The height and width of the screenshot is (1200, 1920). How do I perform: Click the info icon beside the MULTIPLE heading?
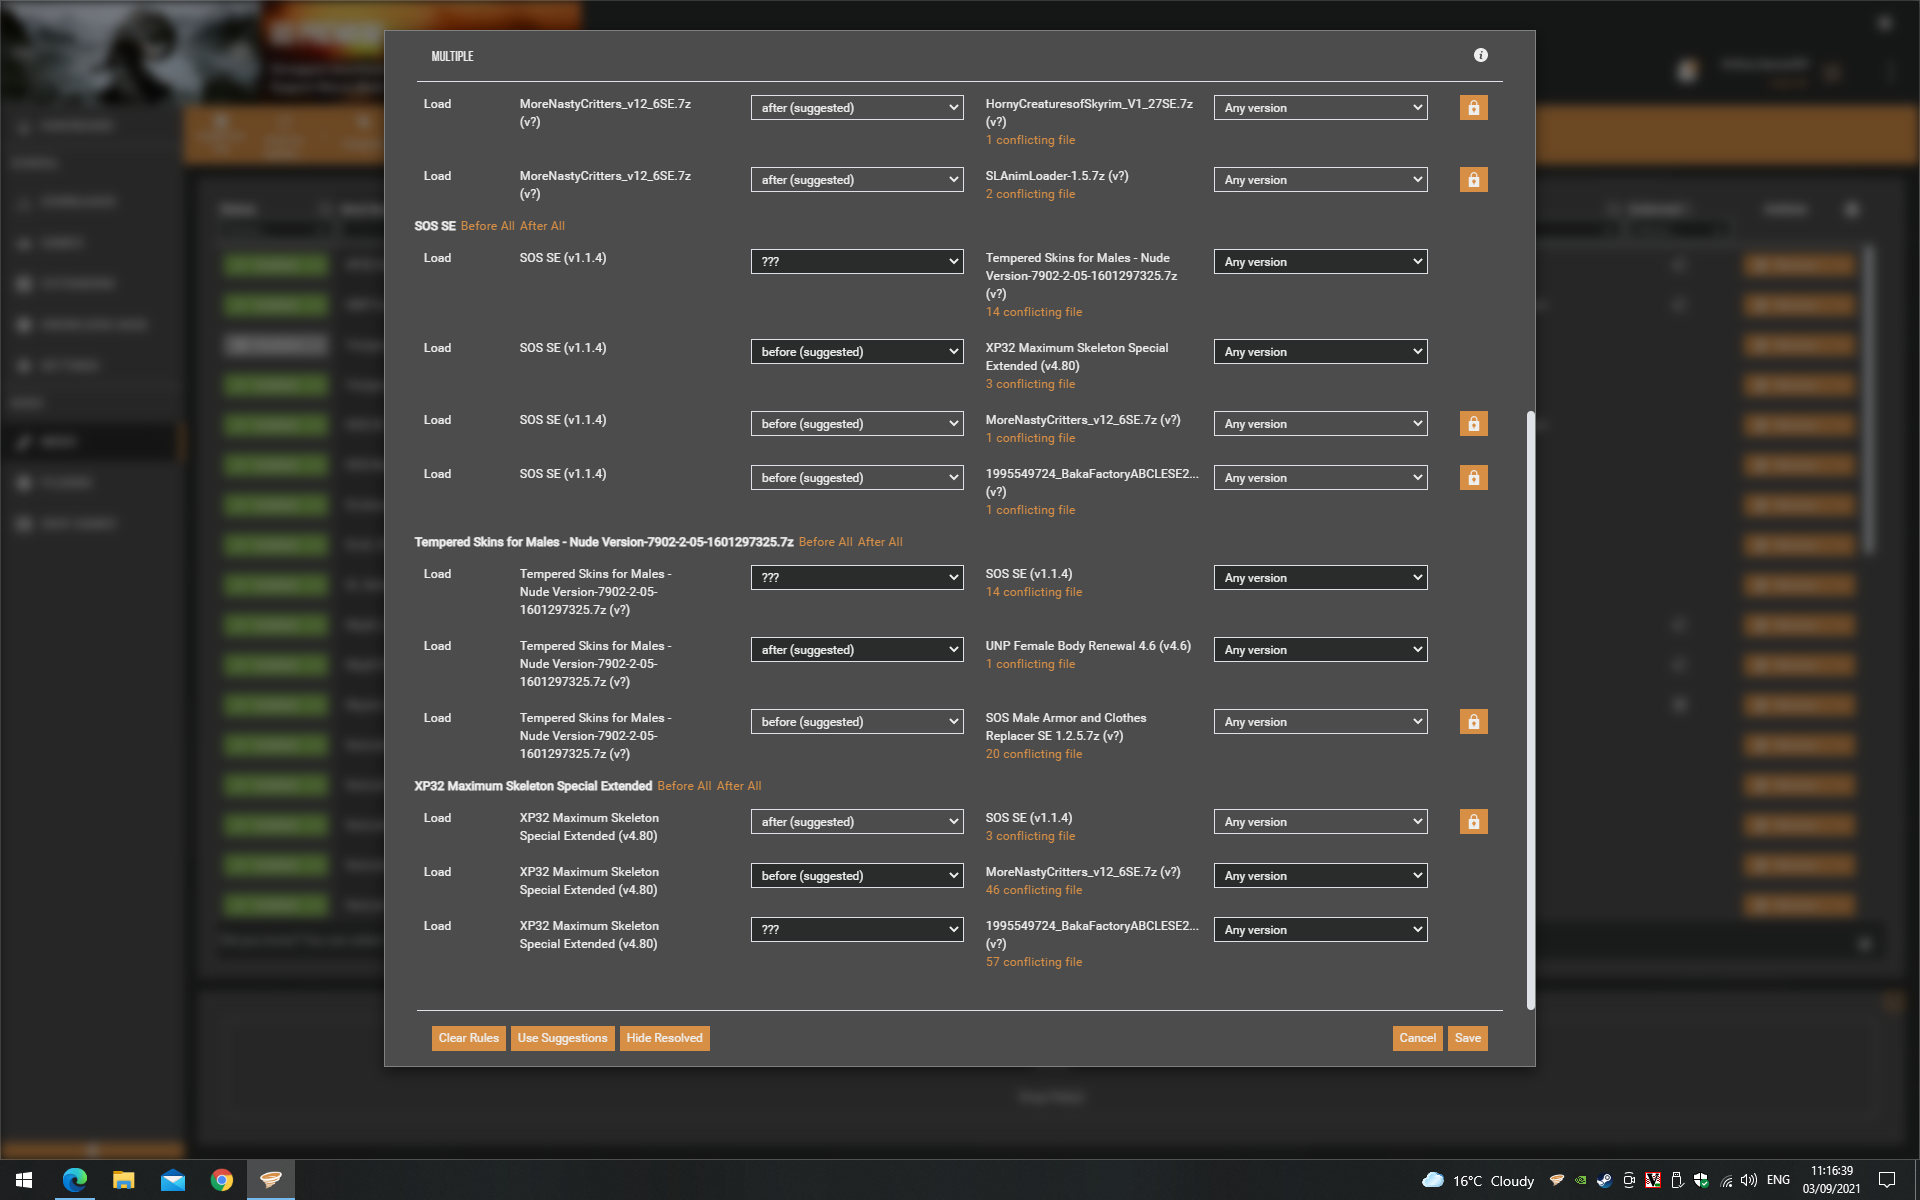coord(1480,55)
